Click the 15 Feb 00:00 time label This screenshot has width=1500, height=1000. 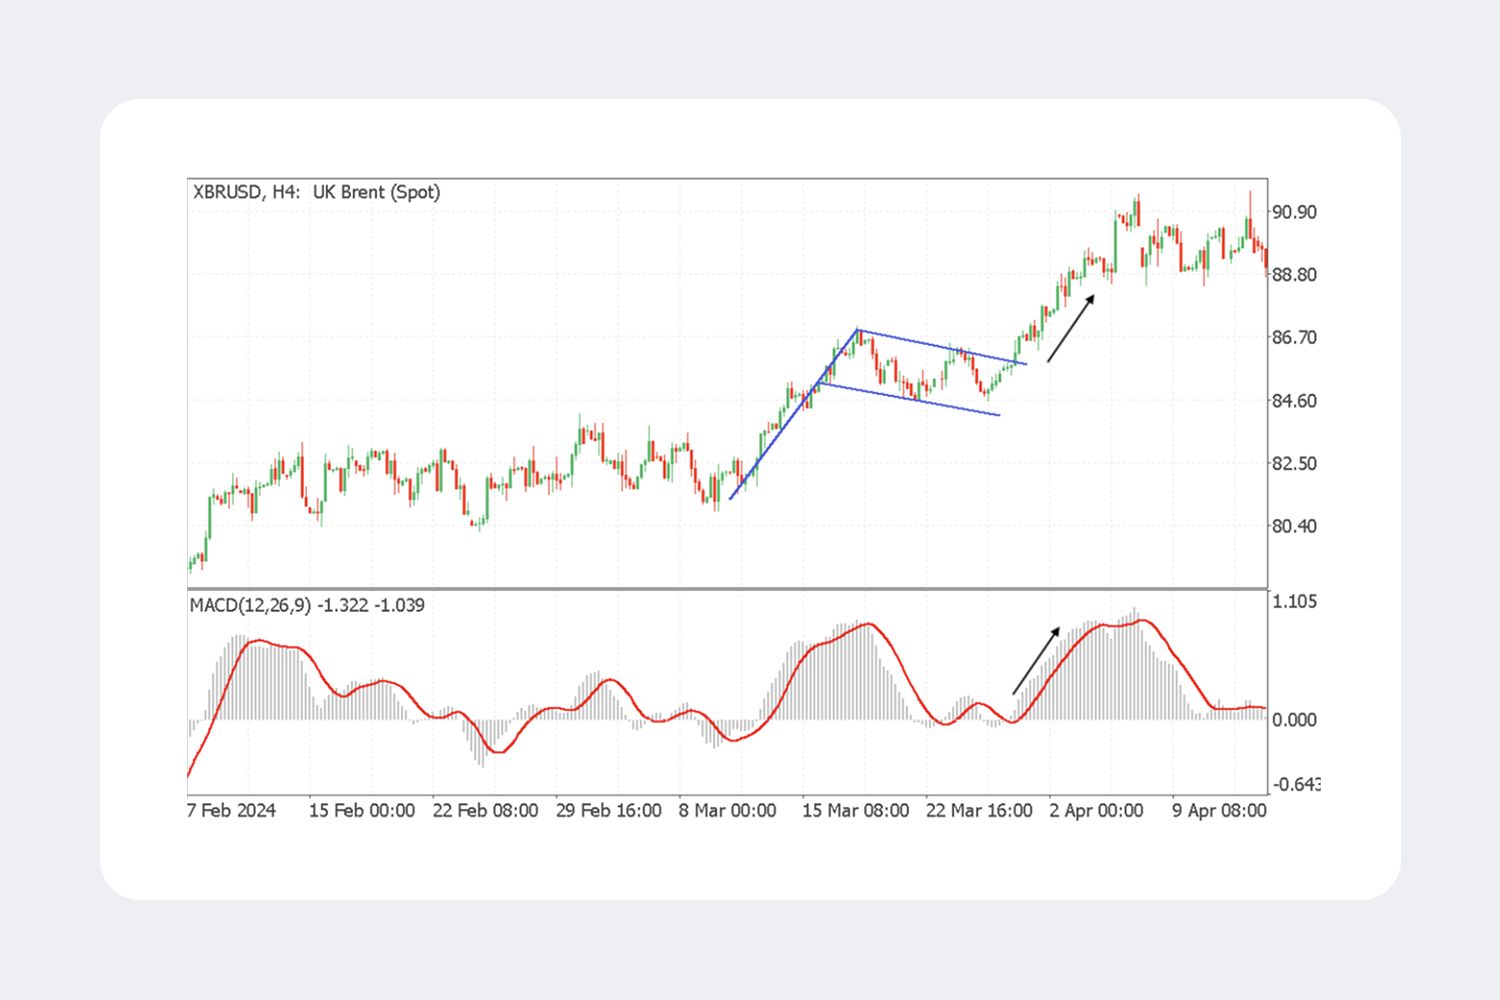click(x=362, y=810)
